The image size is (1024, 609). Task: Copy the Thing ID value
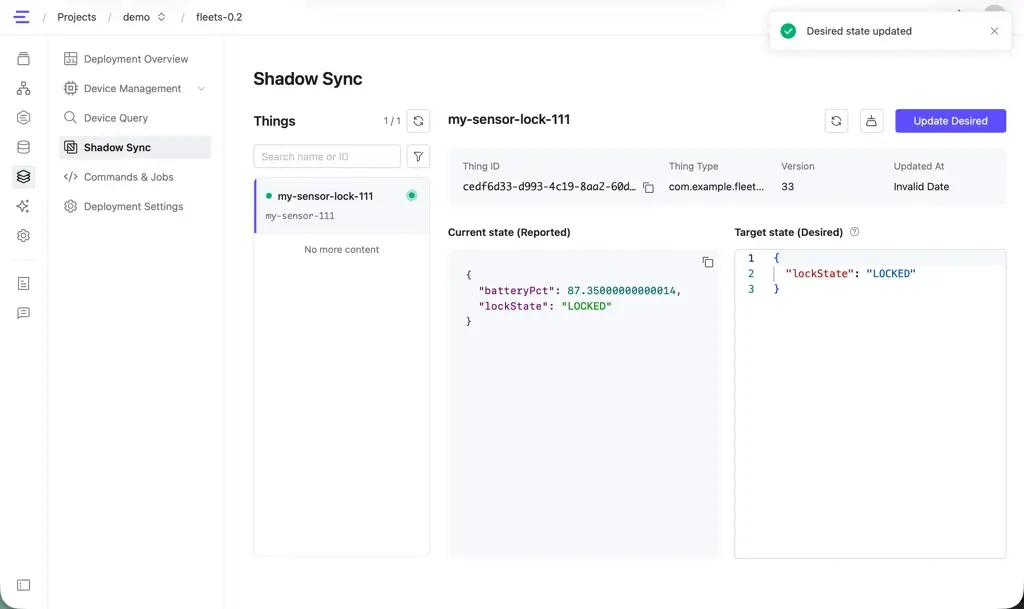click(x=648, y=187)
